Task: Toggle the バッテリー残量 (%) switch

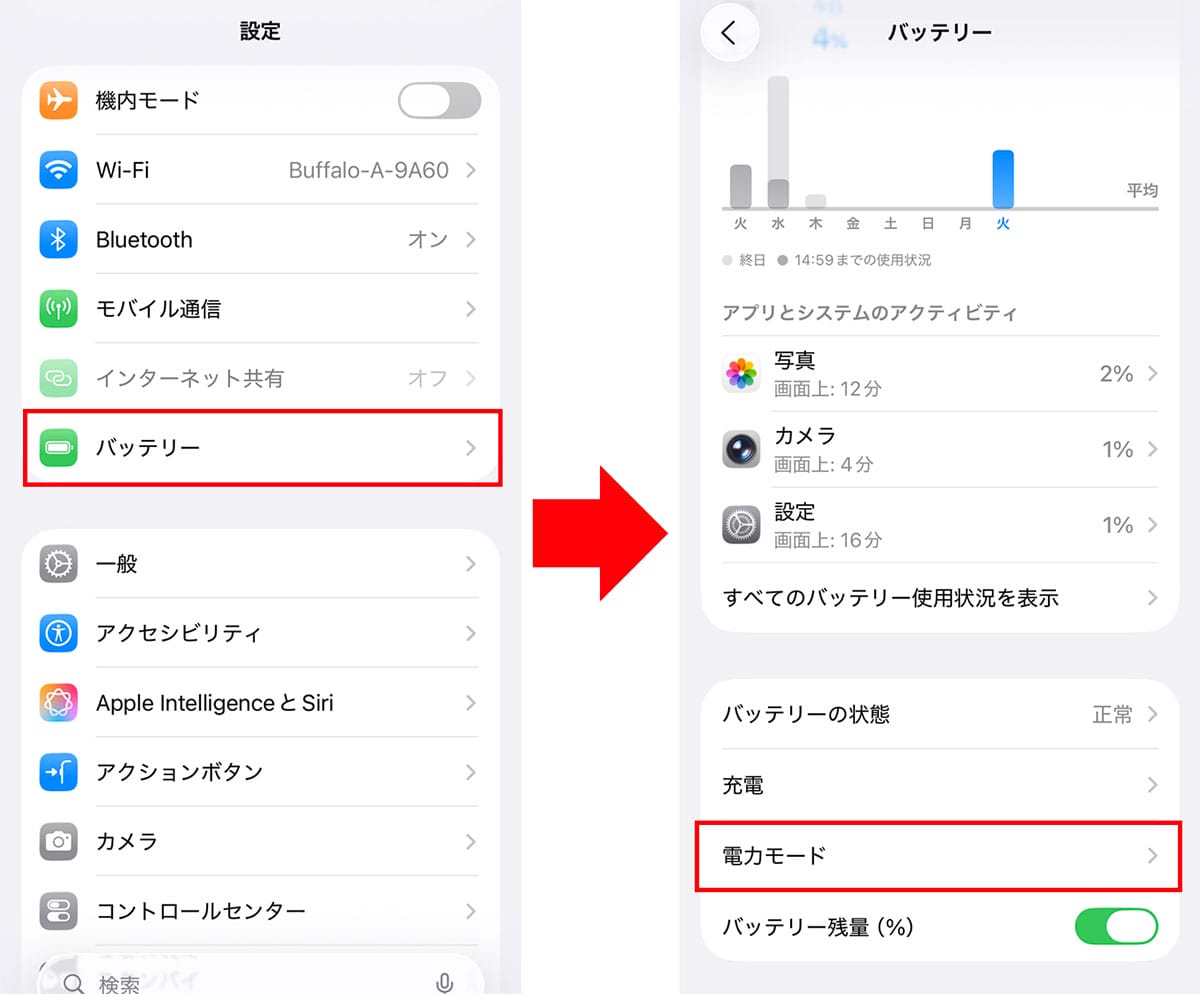Action: click(x=1116, y=927)
